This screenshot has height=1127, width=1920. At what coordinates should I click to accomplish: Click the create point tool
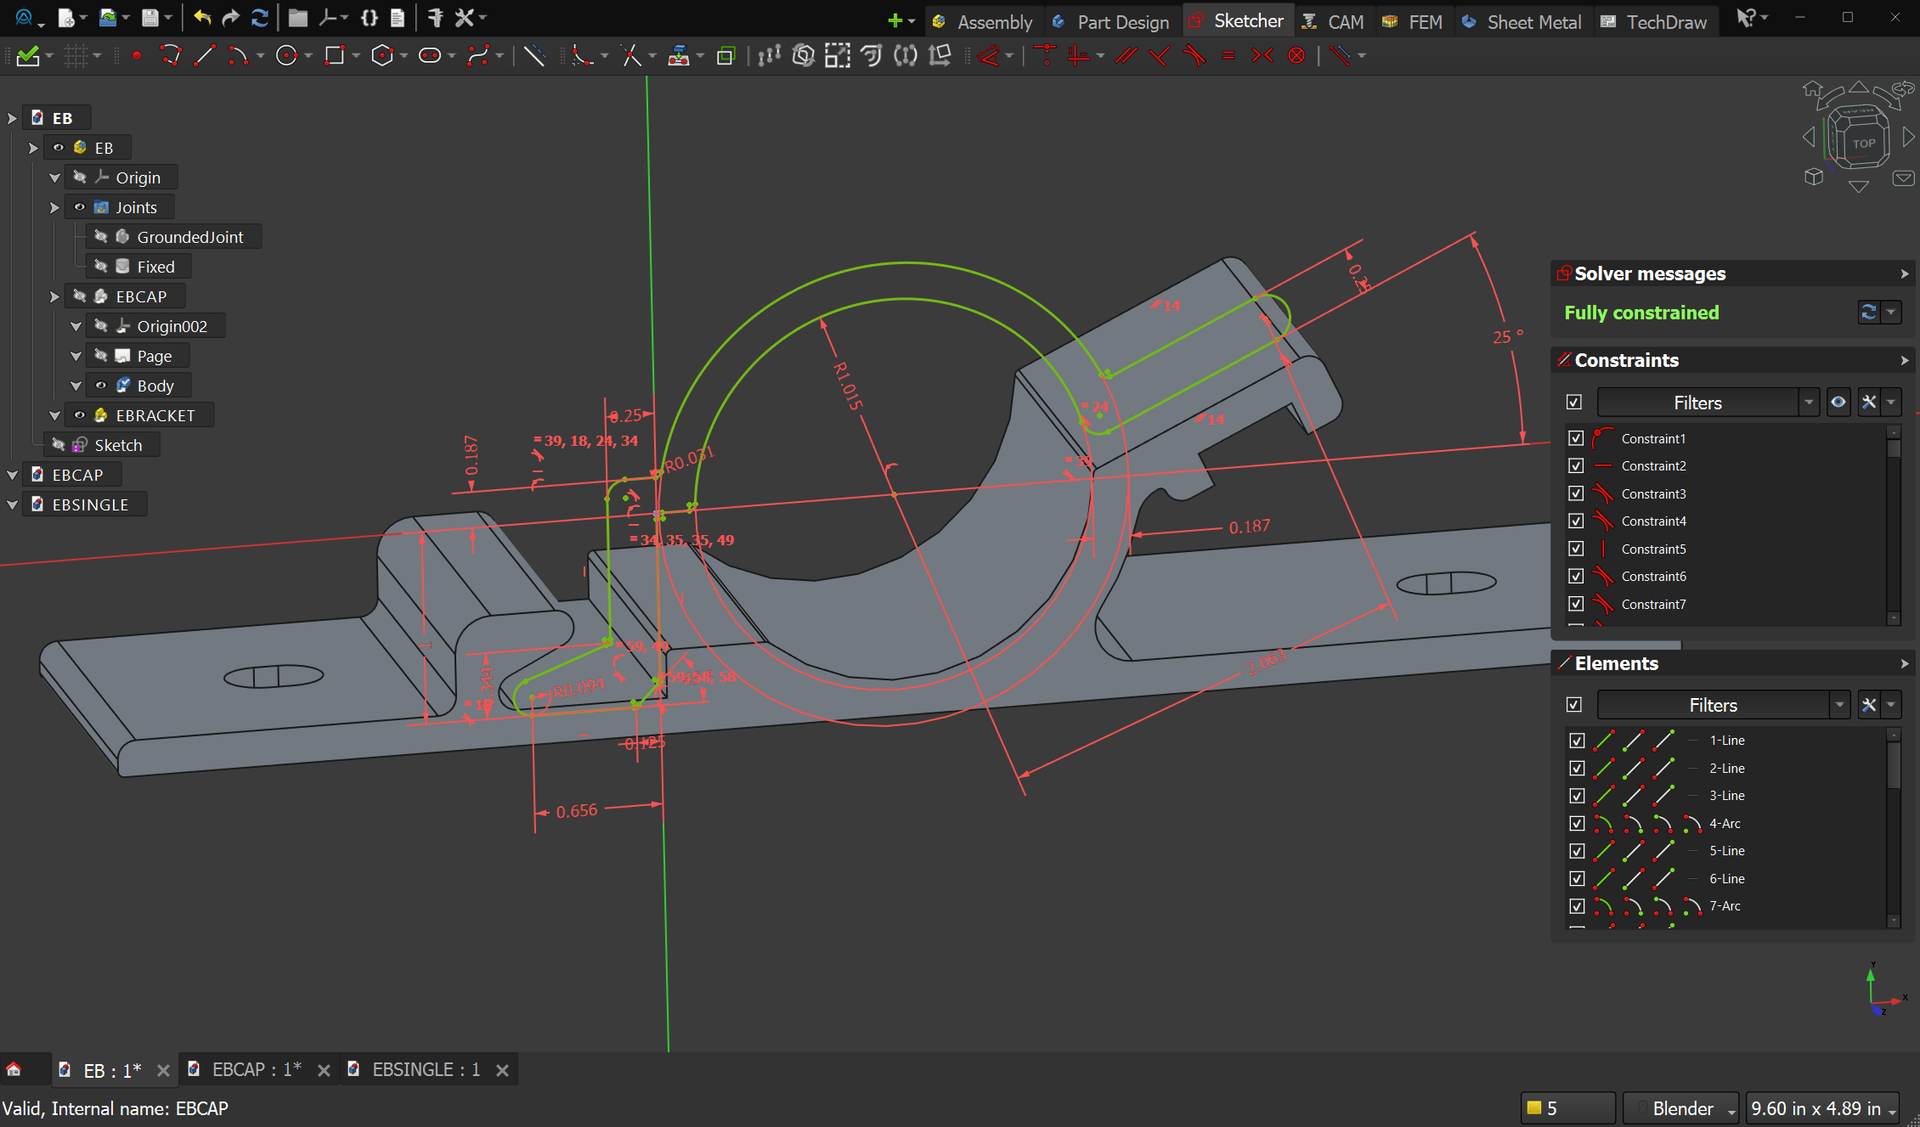(x=137, y=56)
